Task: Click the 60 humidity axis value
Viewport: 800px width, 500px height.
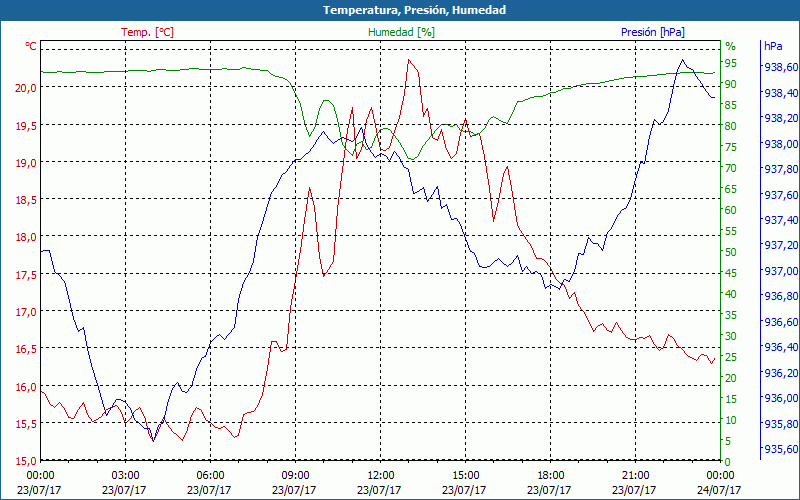Action: pos(731,210)
